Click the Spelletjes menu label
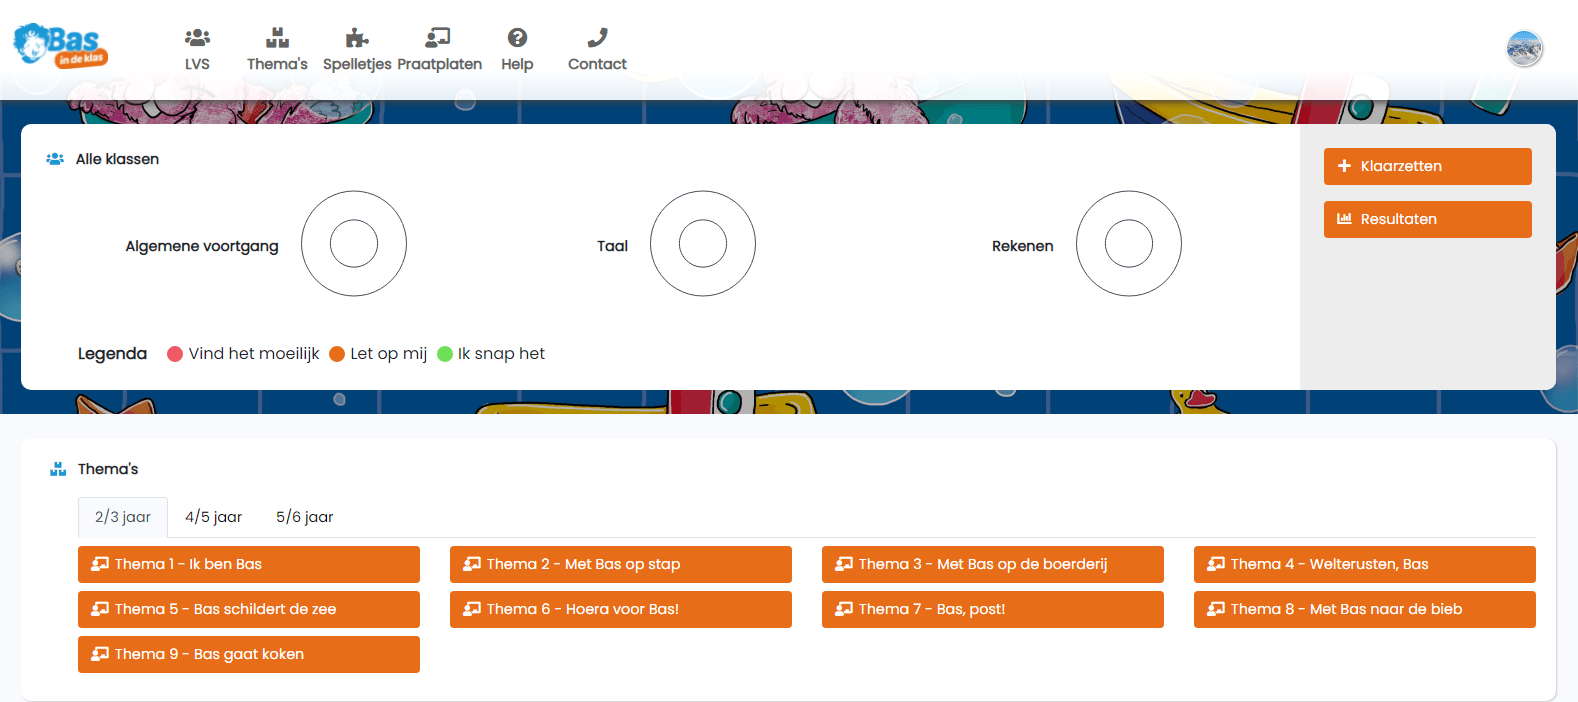This screenshot has width=1578, height=702. tap(357, 64)
